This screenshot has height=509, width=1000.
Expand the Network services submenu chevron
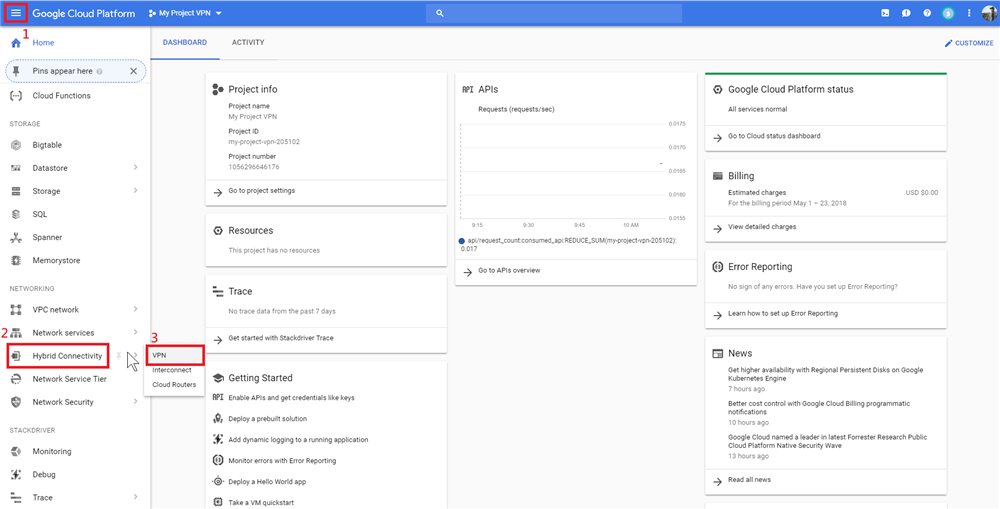pyautogui.click(x=135, y=332)
